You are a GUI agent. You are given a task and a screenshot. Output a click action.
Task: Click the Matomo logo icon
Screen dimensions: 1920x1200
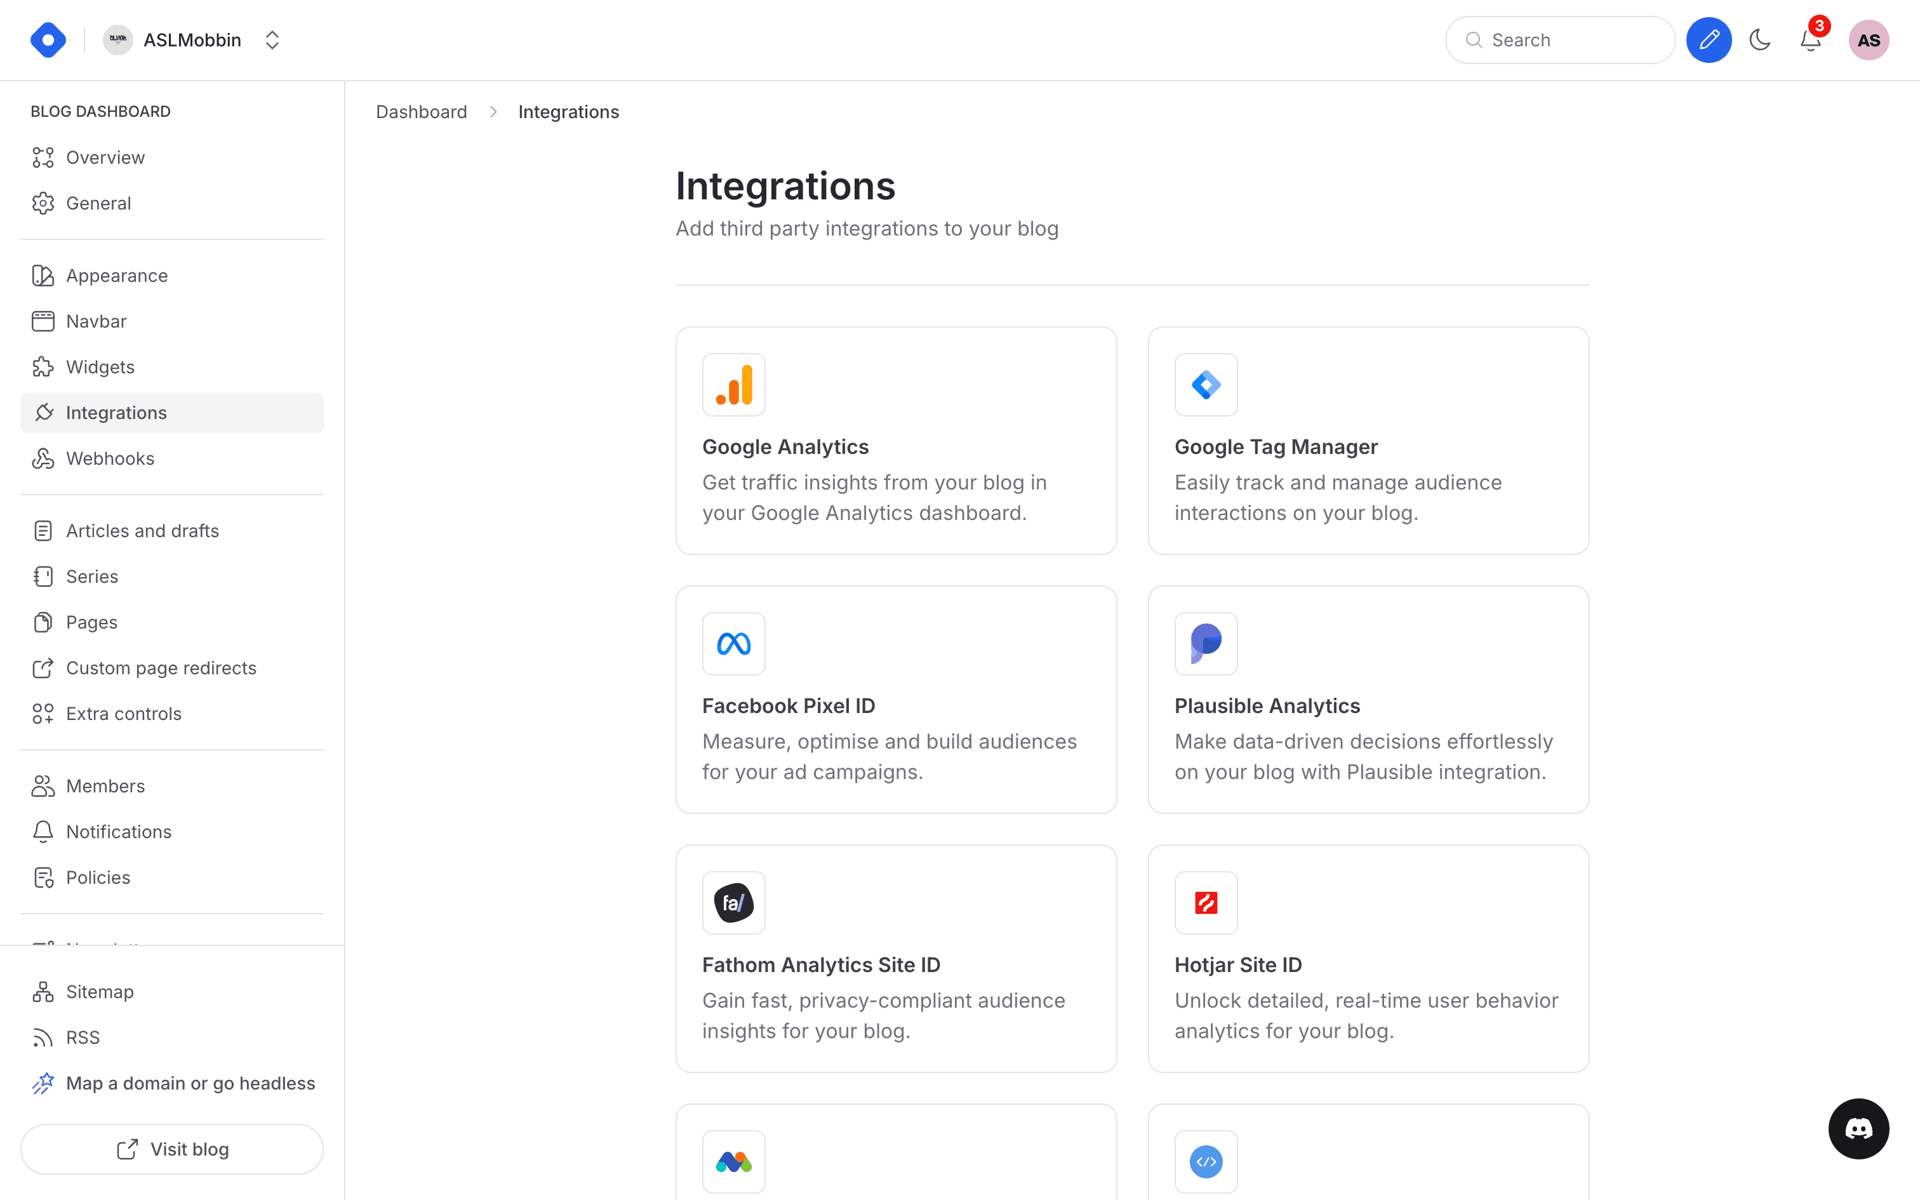734,1162
